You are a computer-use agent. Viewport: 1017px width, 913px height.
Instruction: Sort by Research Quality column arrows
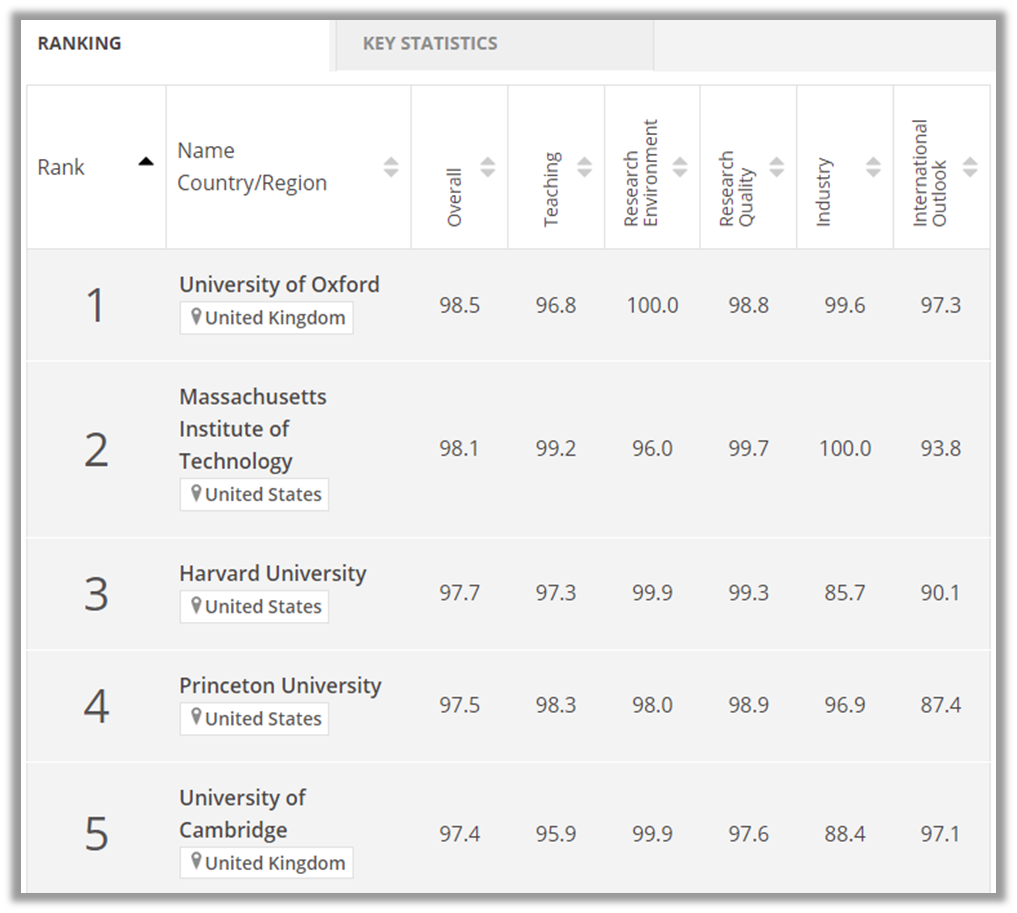[777, 167]
